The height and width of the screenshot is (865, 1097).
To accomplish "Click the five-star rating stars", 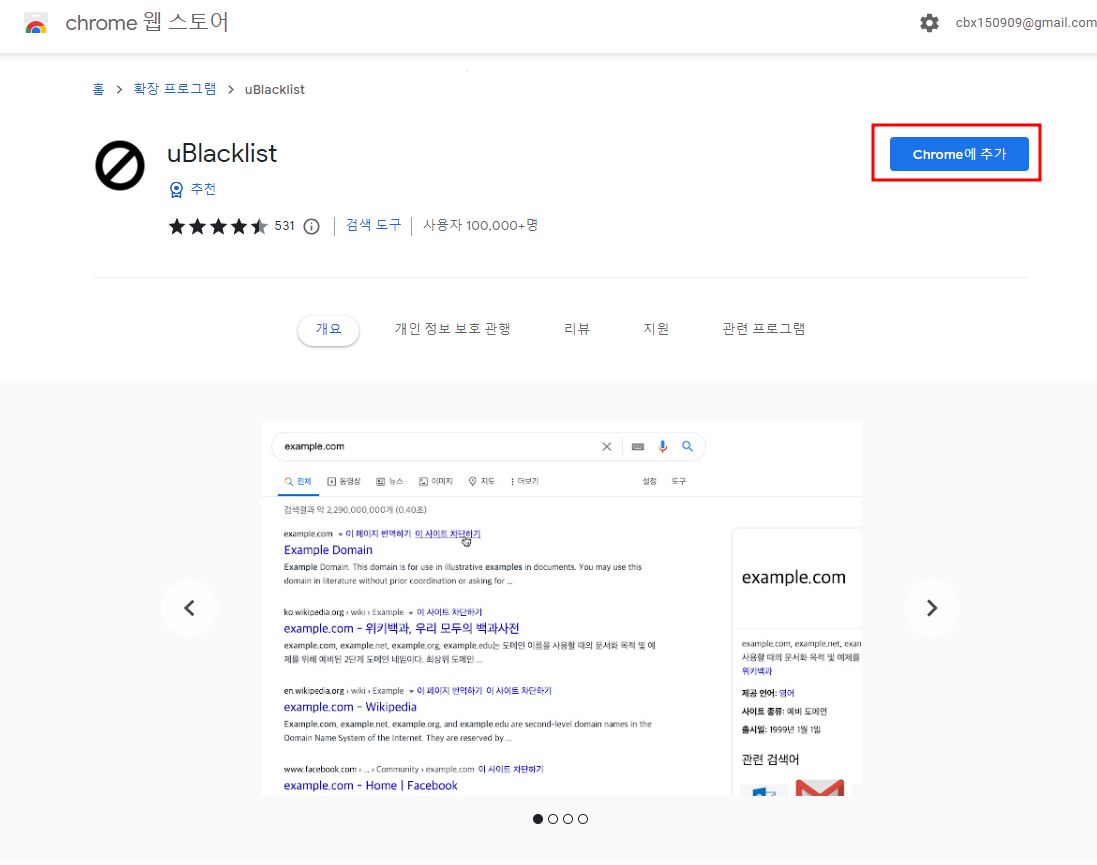I will pos(218,226).
